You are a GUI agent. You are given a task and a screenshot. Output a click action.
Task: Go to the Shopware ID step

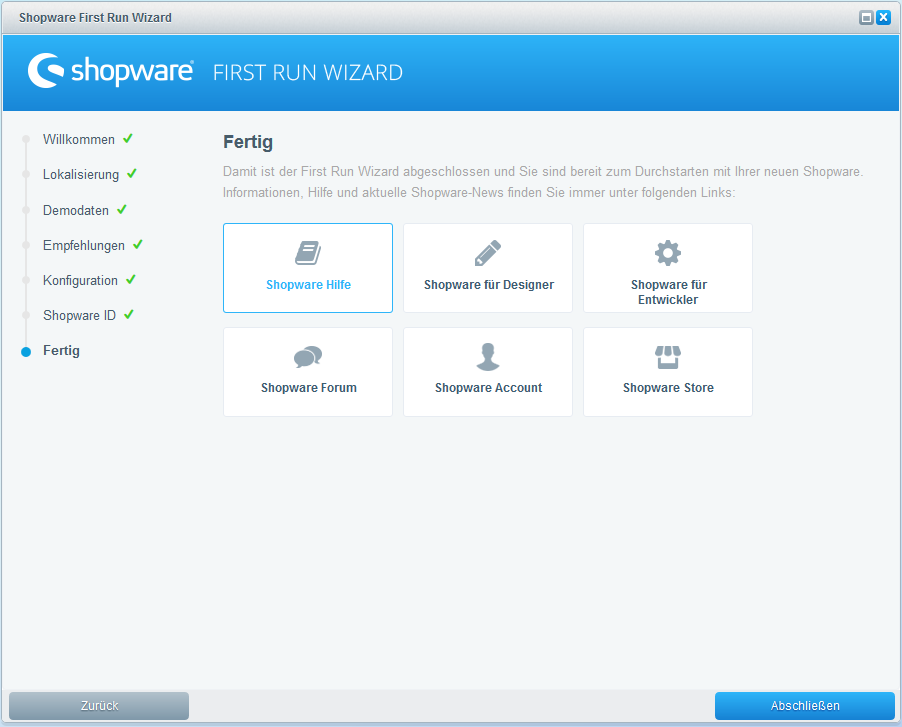pos(79,316)
